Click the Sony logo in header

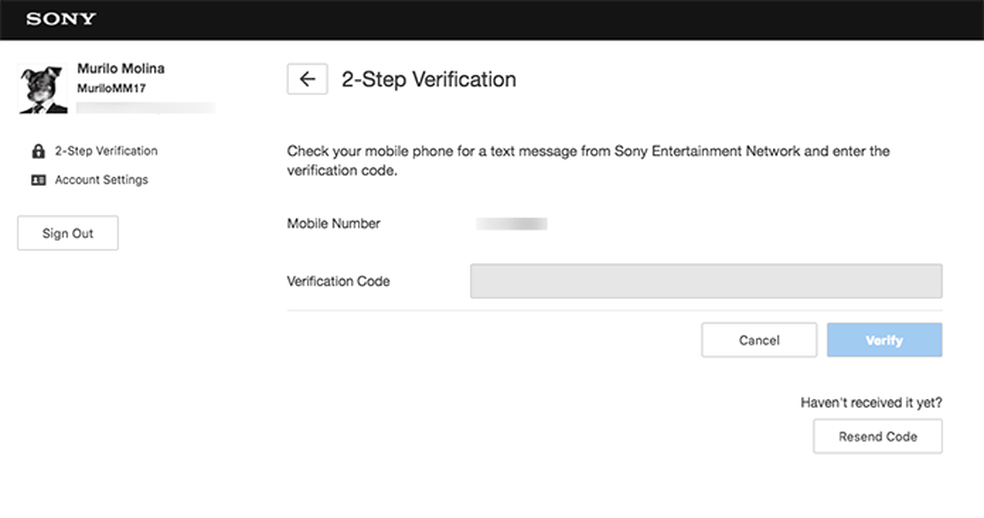click(x=61, y=19)
